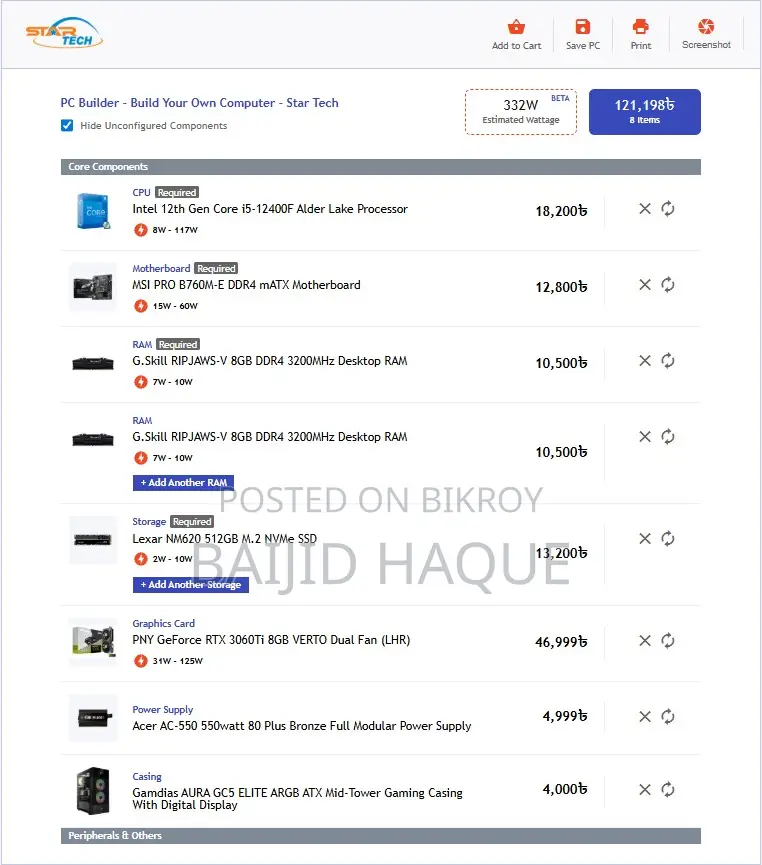Click the Graphics Card category label
This screenshot has height=865, width=762.
point(163,624)
